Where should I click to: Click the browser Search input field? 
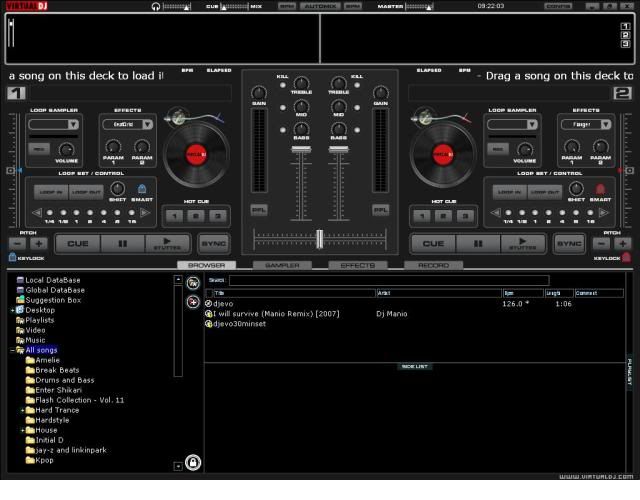point(388,281)
